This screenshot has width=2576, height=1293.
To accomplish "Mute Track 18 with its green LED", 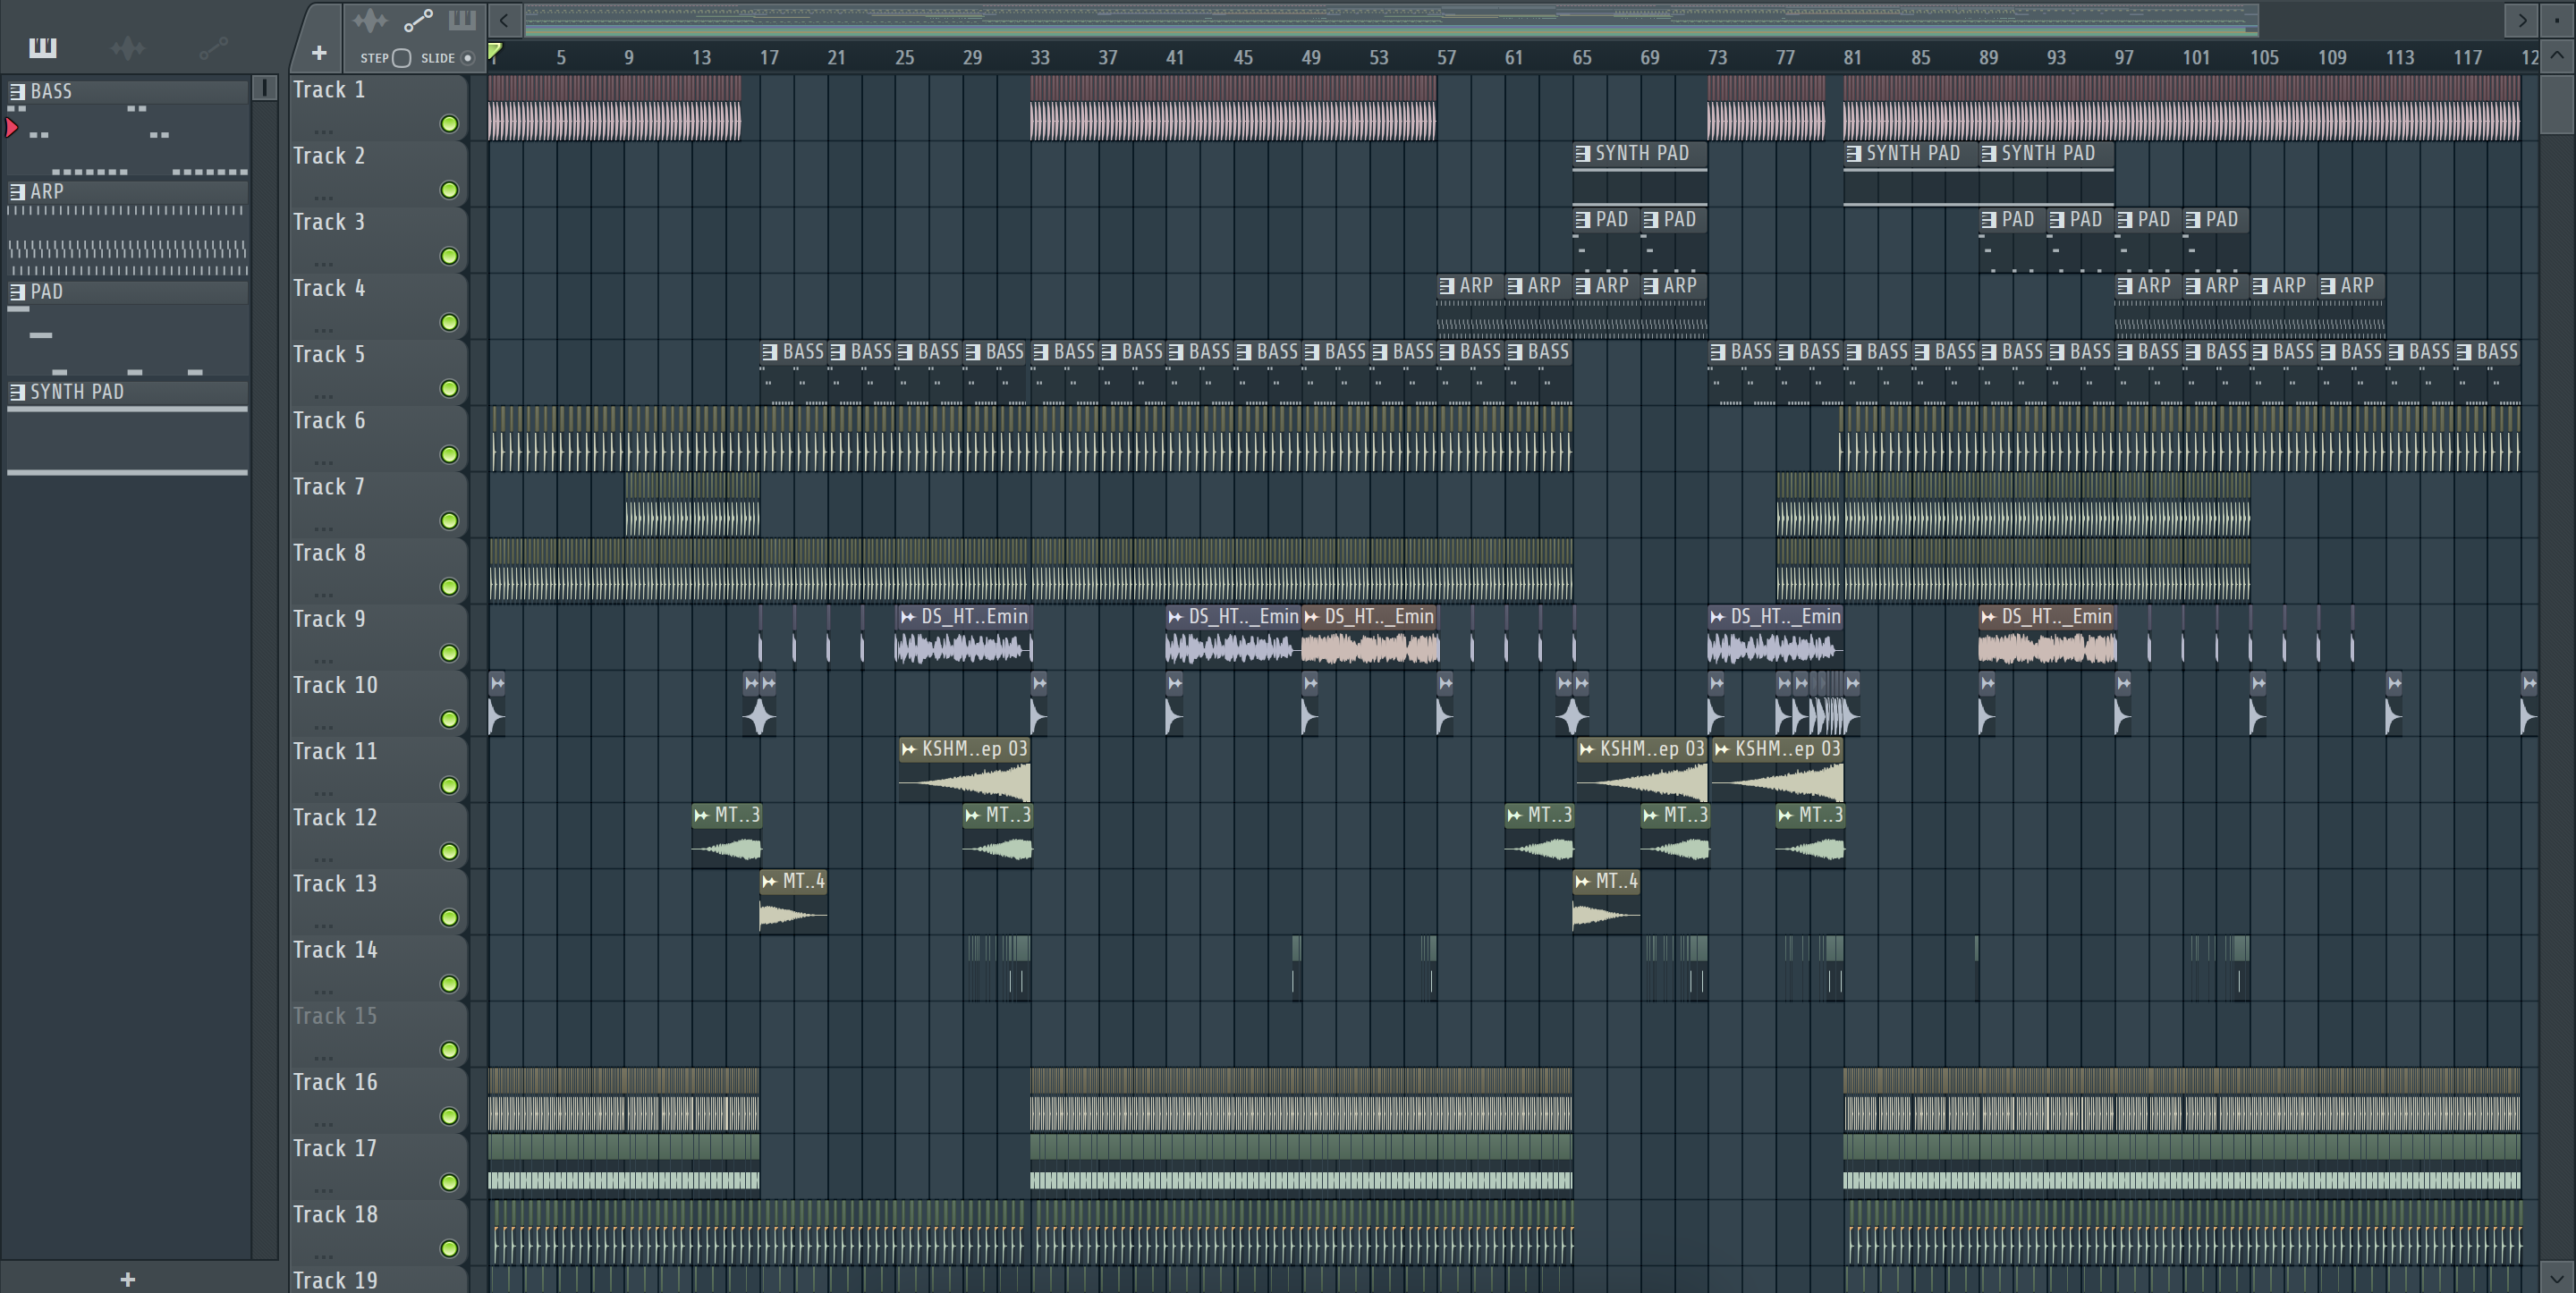I will [x=449, y=1248].
